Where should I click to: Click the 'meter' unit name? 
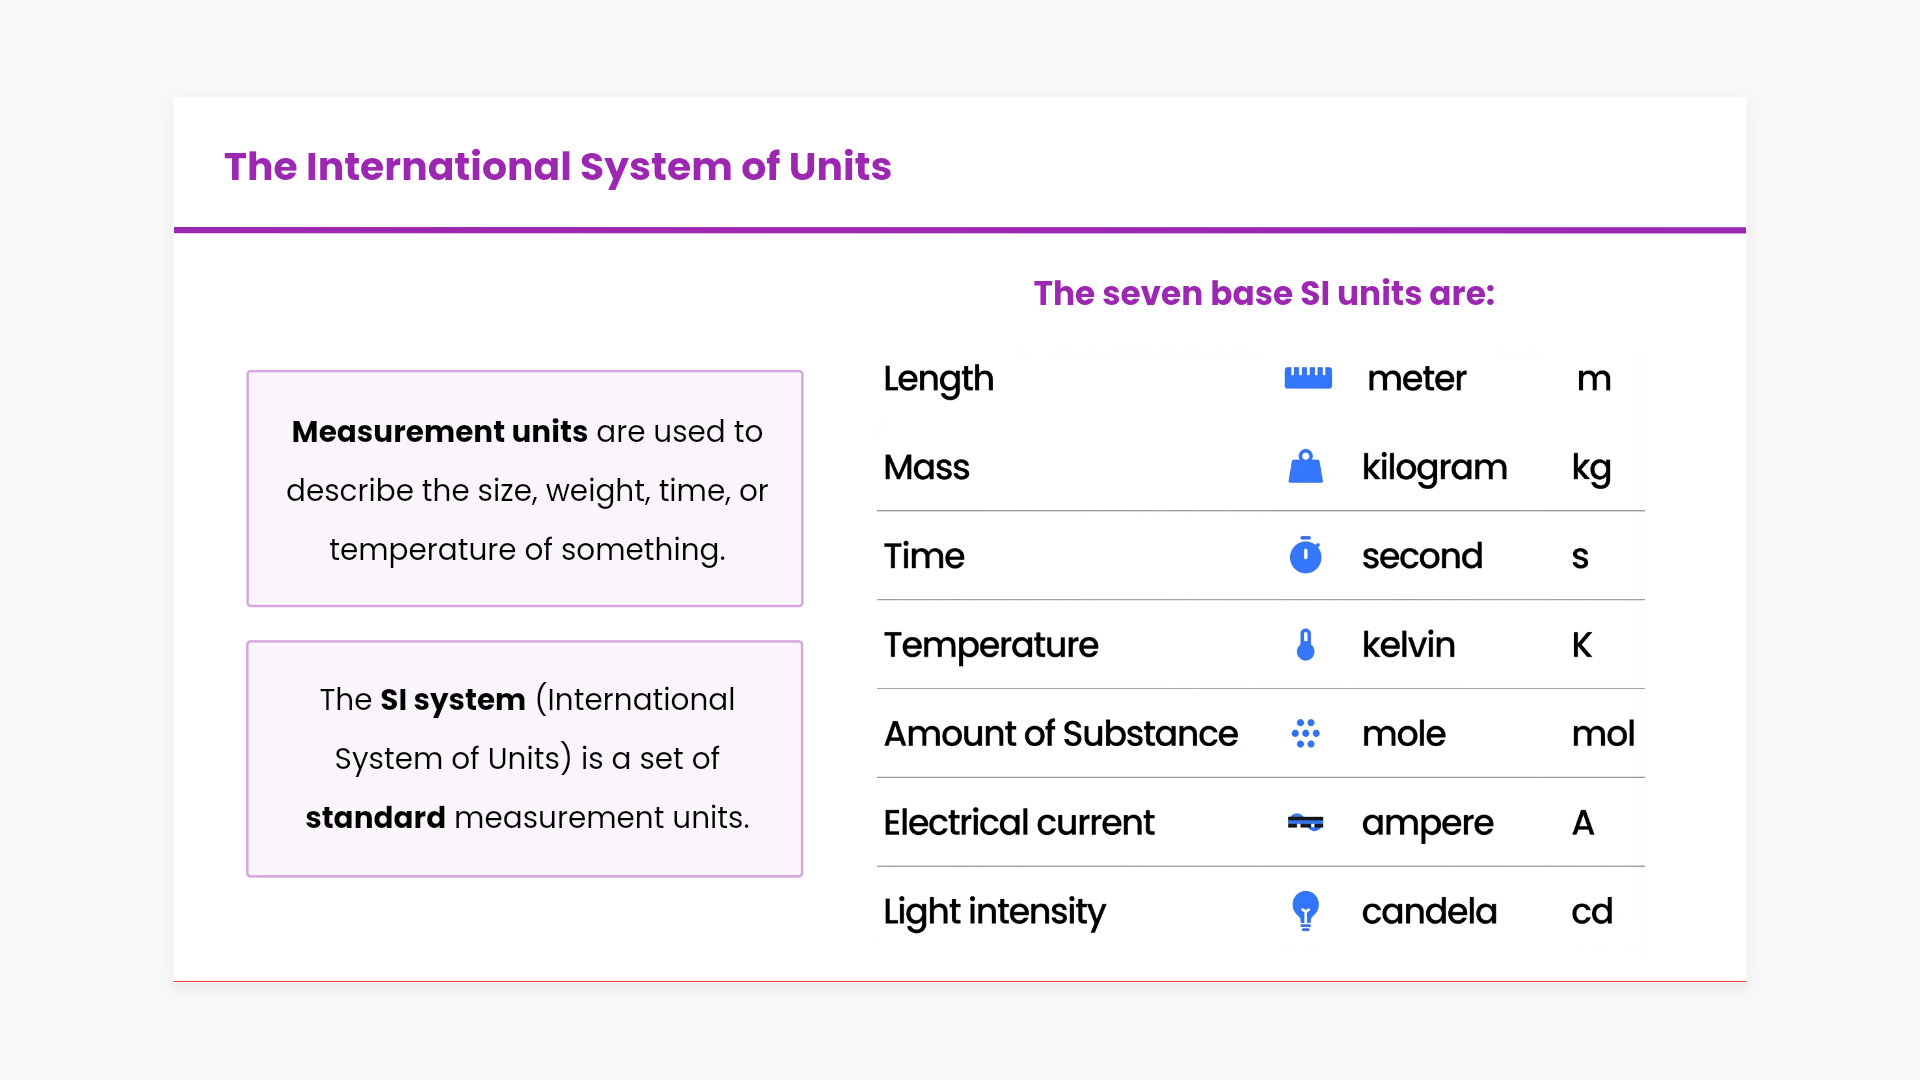pyautogui.click(x=1416, y=379)
